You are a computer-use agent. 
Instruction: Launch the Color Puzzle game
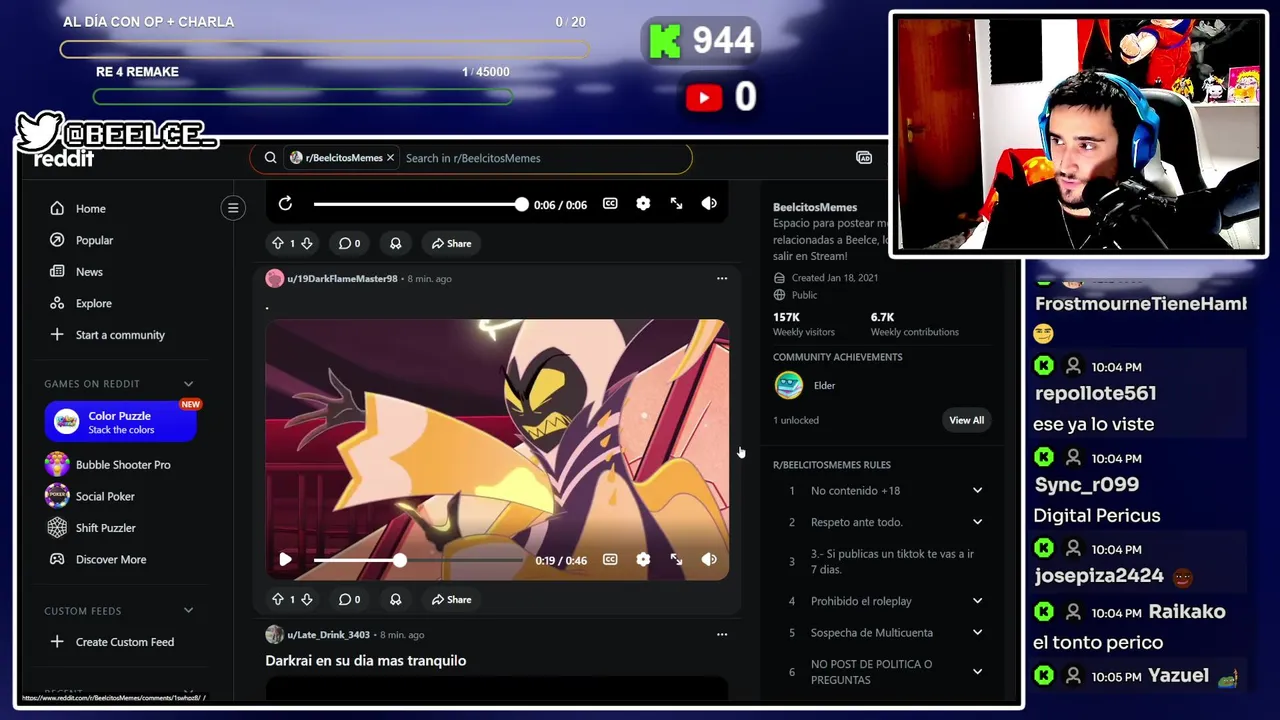coord(120,422)
